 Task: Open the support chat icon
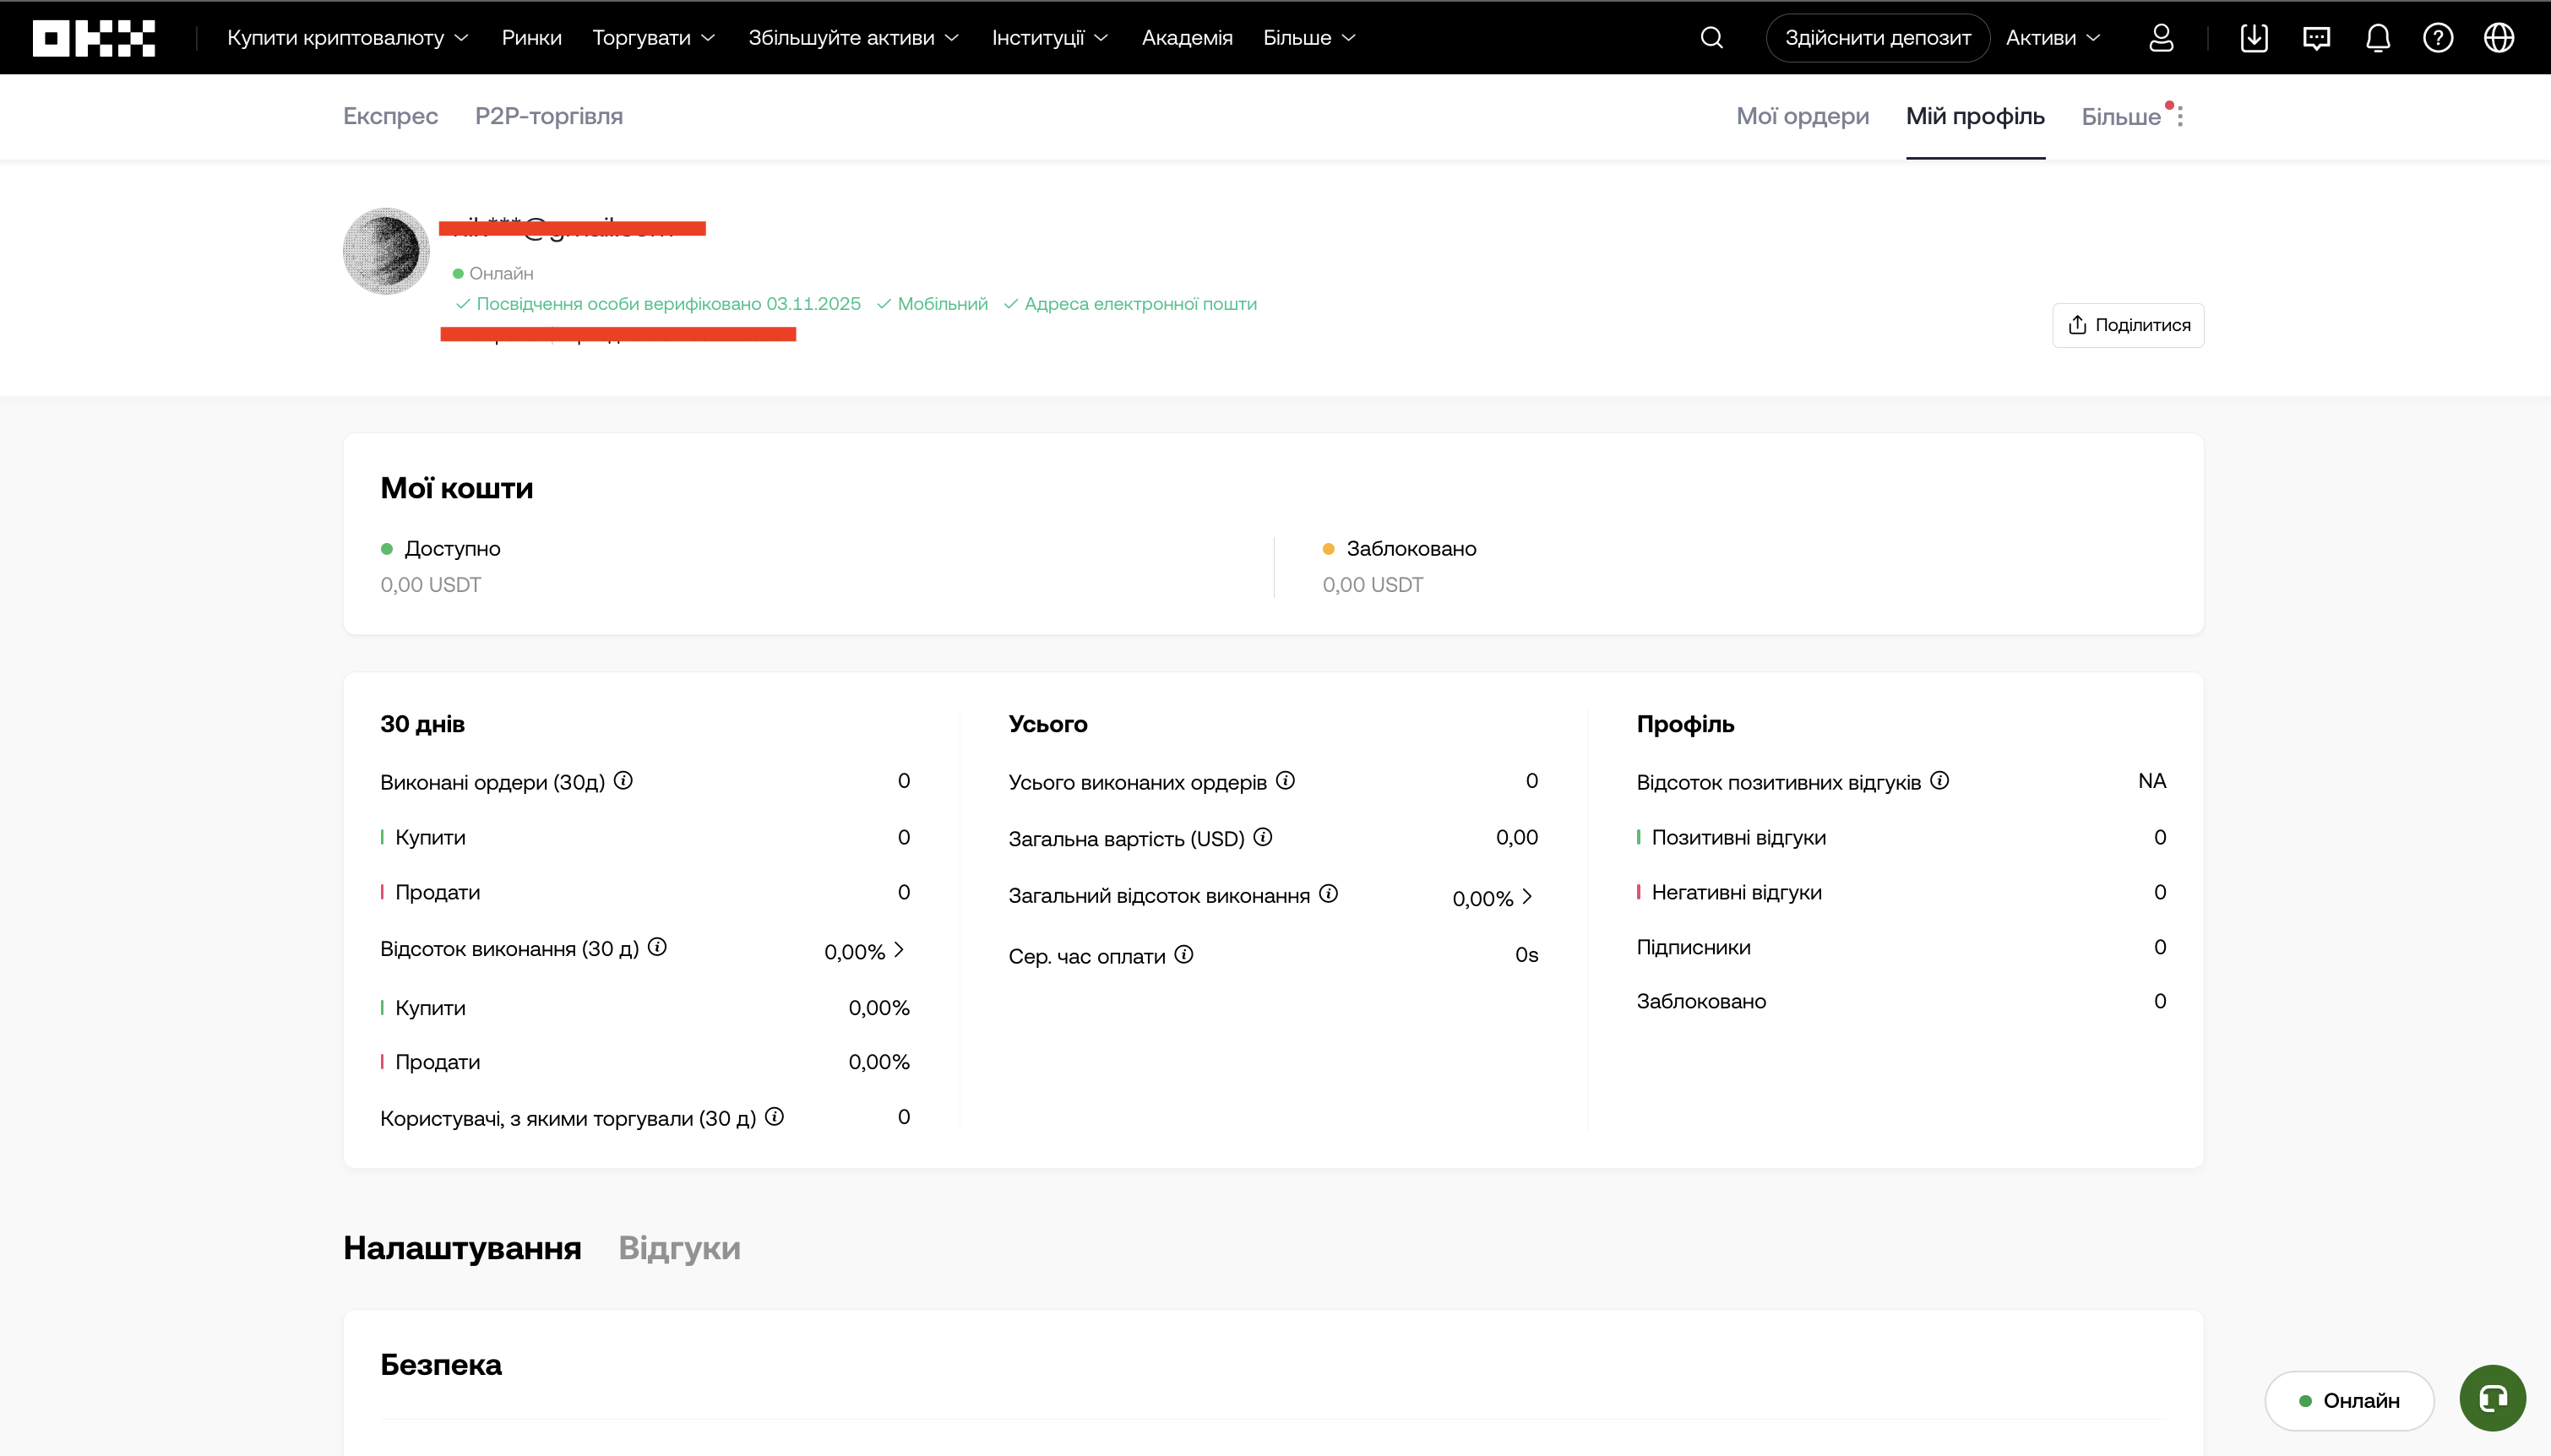(x=2315, y=37)
